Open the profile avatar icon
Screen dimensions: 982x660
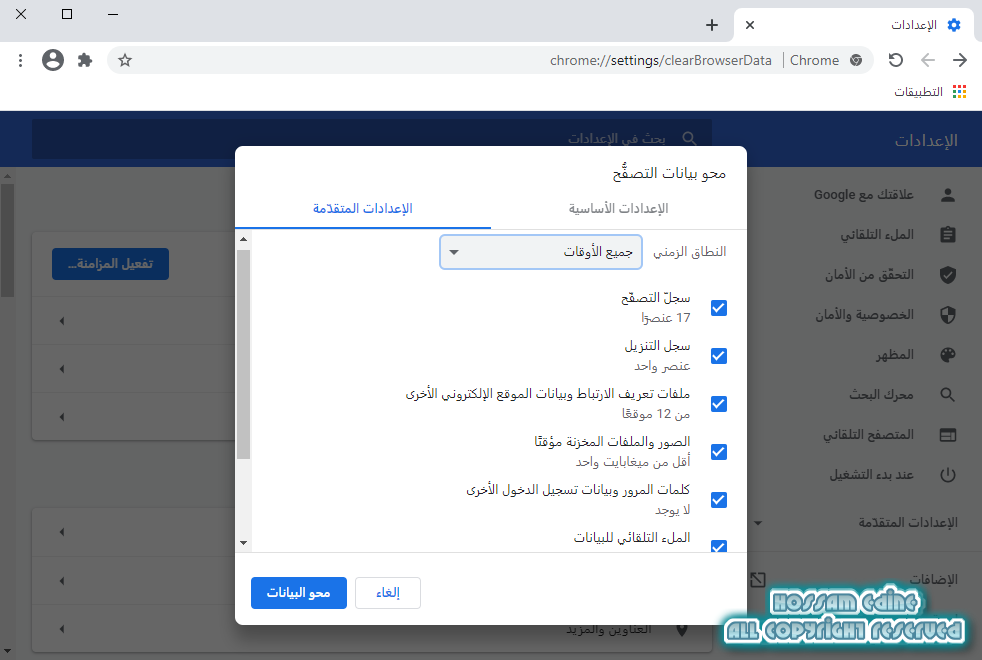coord(53,60)
